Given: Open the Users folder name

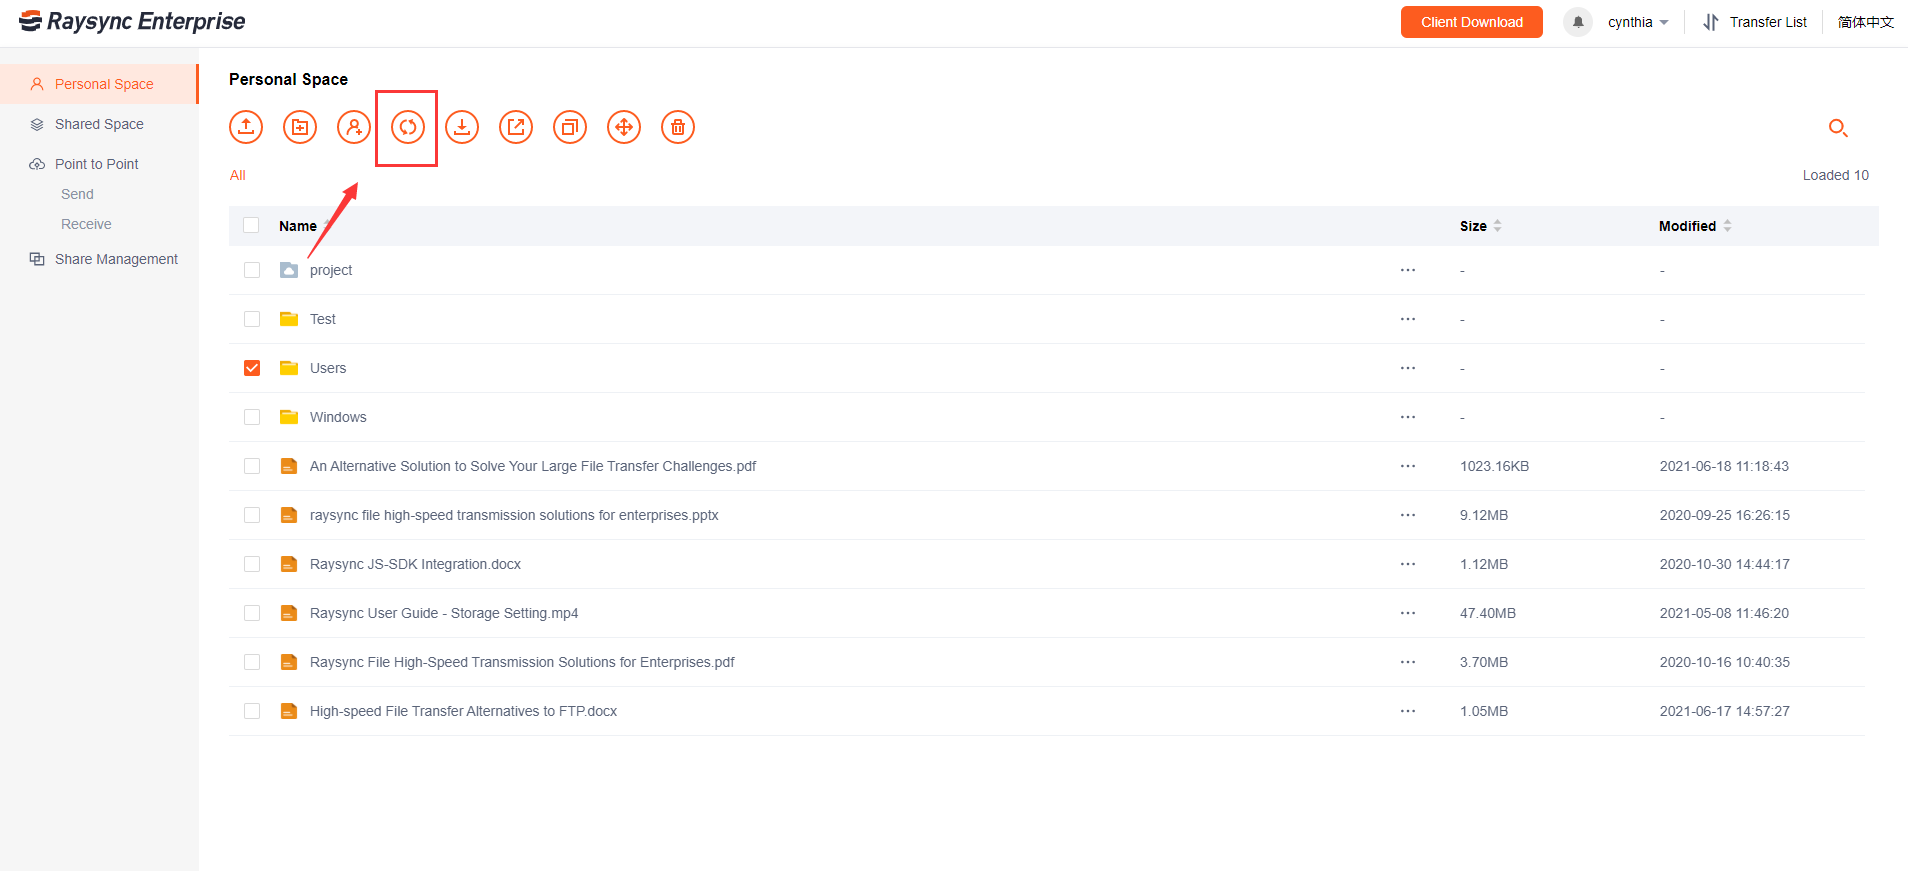Looking at the screenshot, I should click(328, 368).
